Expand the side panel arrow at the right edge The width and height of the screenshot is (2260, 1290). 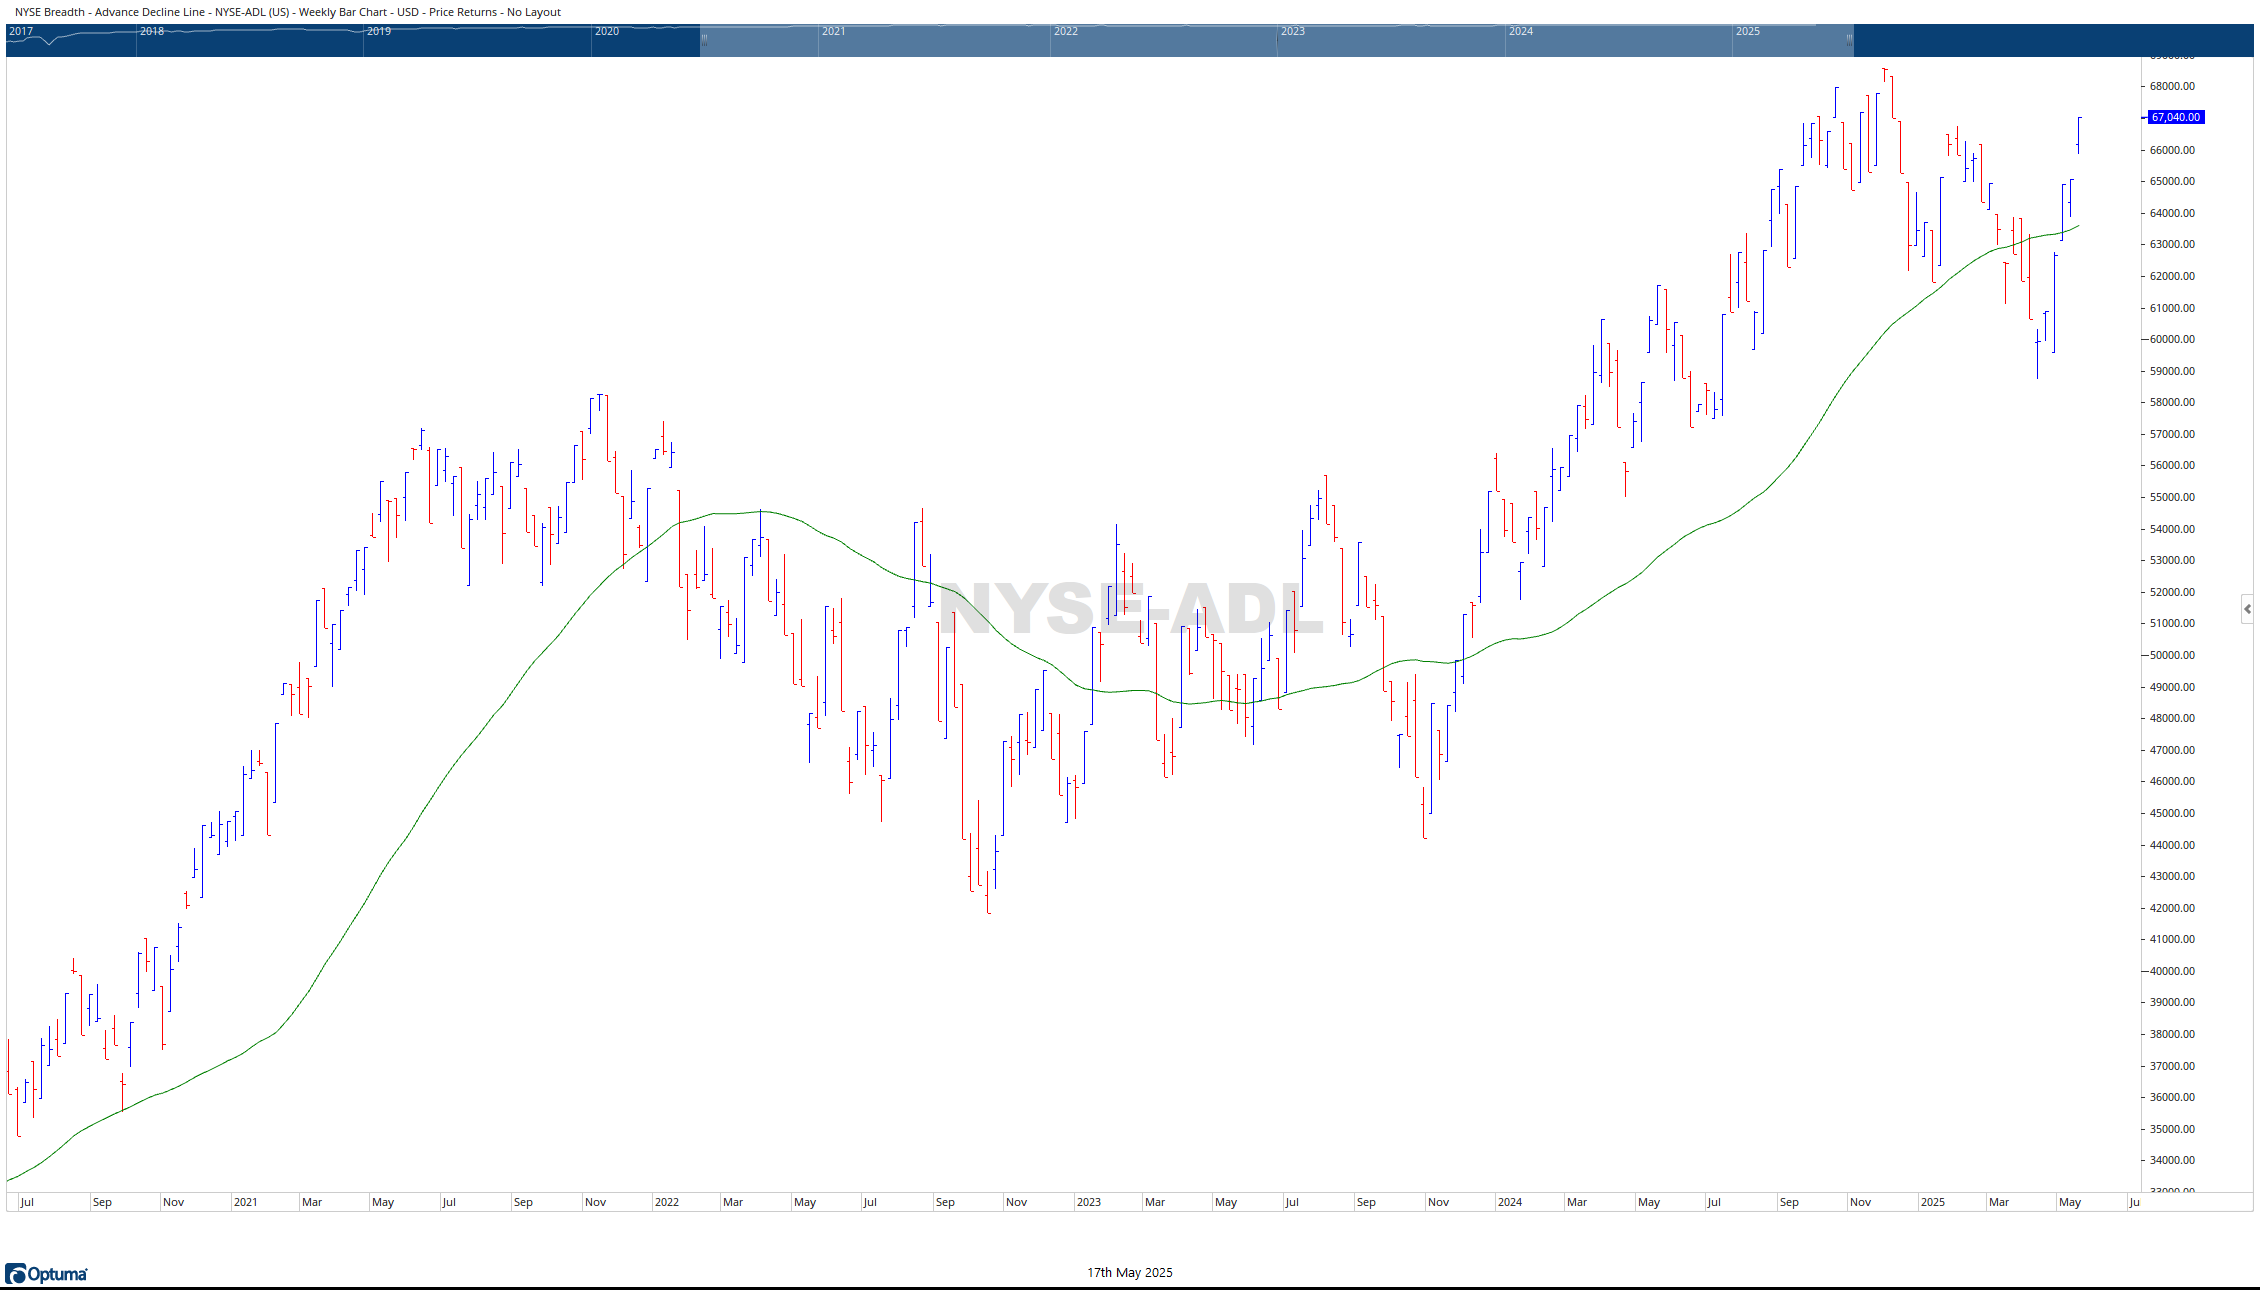pyautogui.click(x=2247, y=608)
